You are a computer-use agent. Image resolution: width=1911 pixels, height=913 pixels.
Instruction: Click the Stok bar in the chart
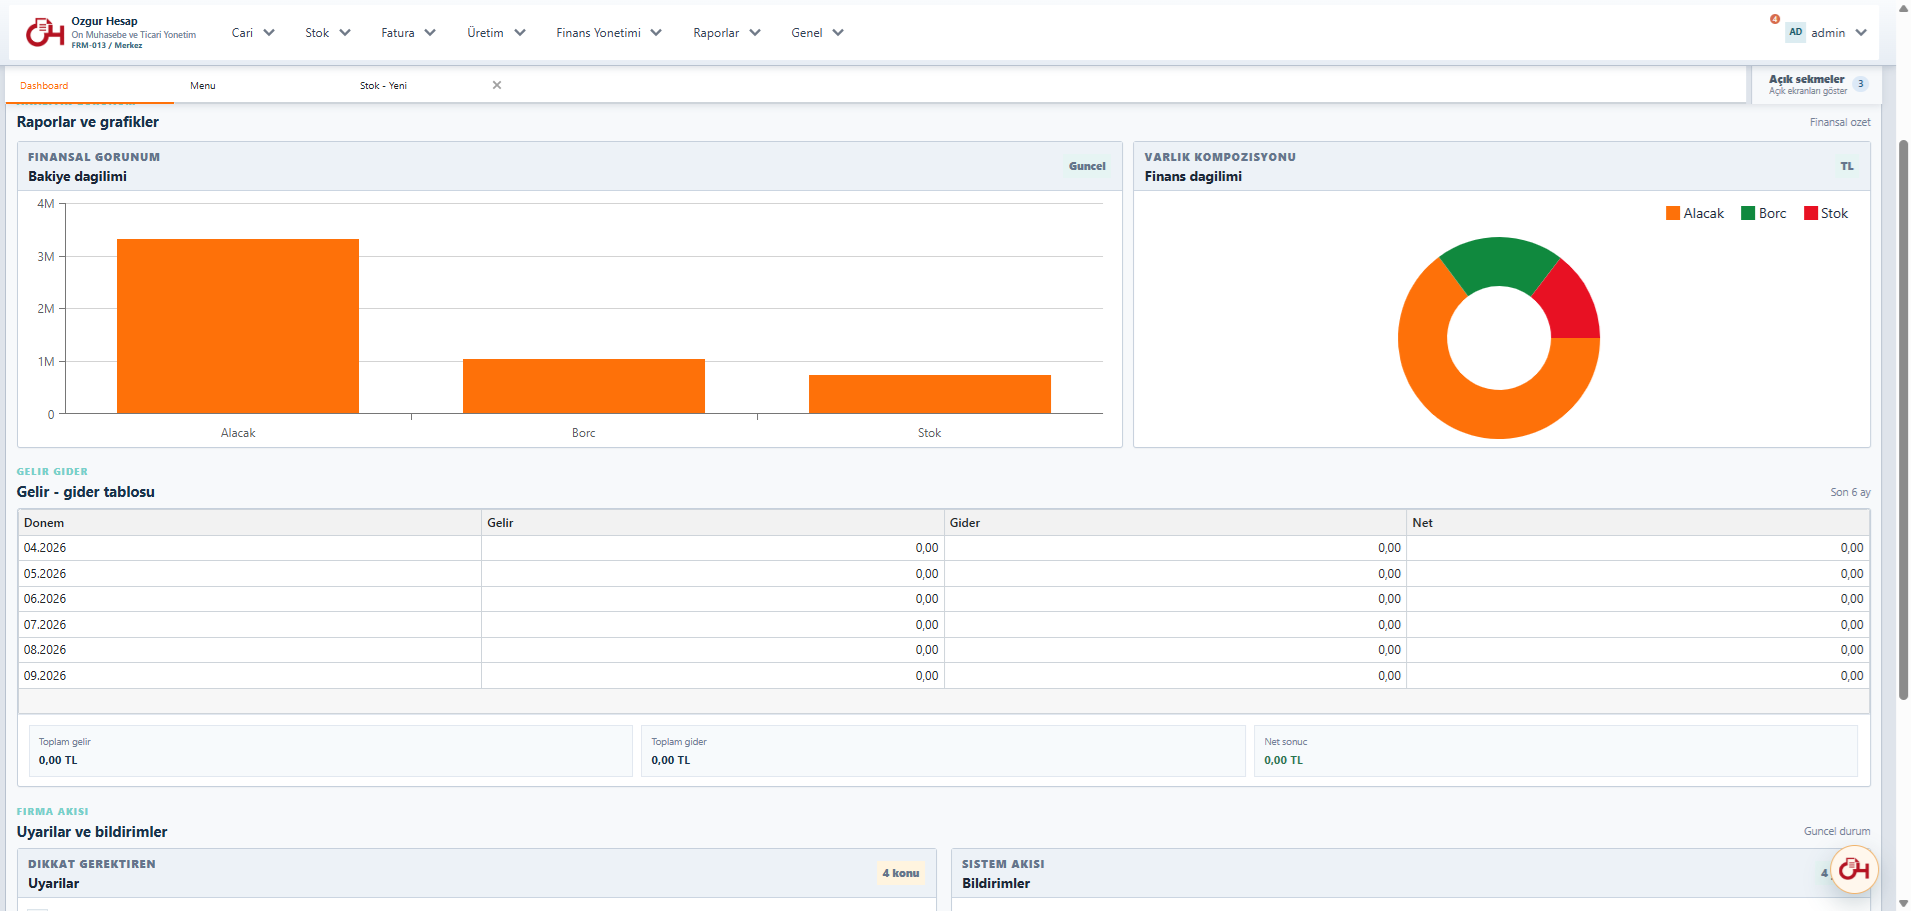click(x=930, y=394)
